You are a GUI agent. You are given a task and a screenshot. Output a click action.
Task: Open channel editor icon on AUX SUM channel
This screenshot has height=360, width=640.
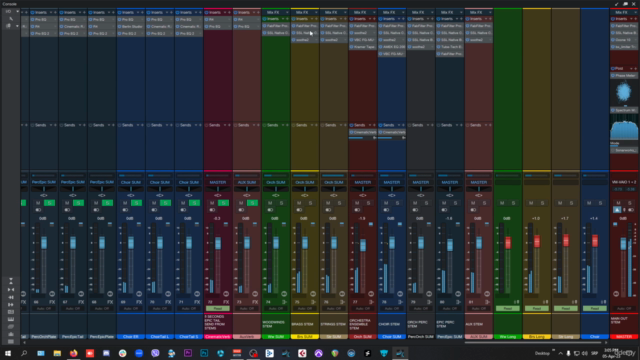487,294
